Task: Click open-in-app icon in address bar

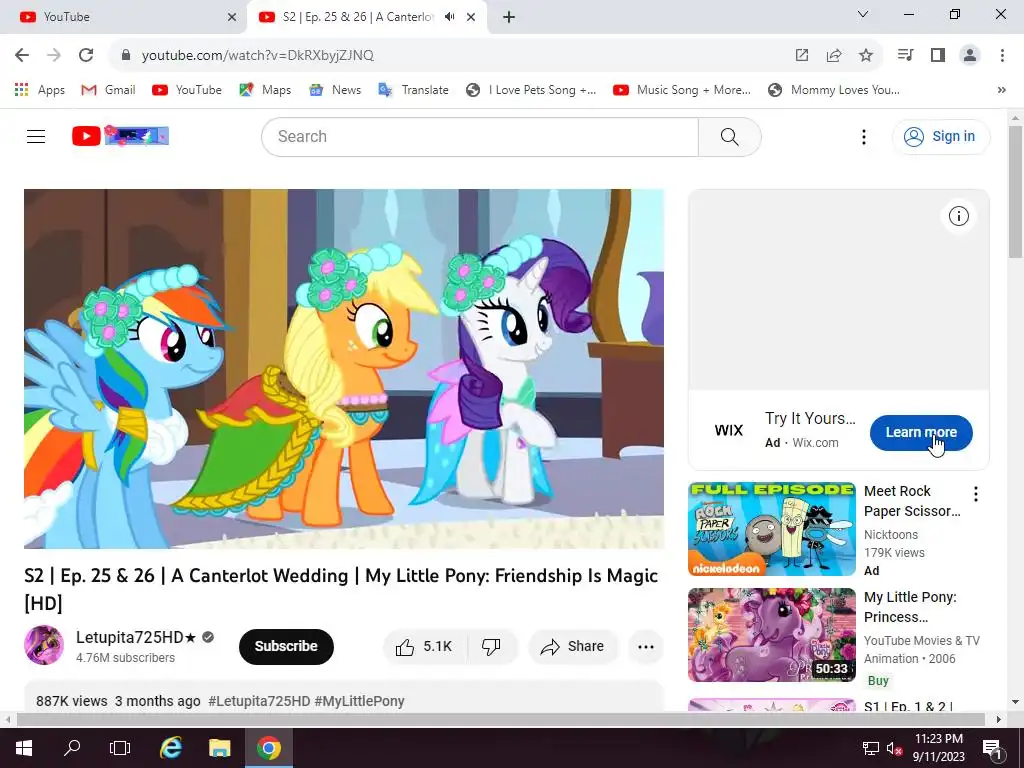Action: (x=801, y=56)
